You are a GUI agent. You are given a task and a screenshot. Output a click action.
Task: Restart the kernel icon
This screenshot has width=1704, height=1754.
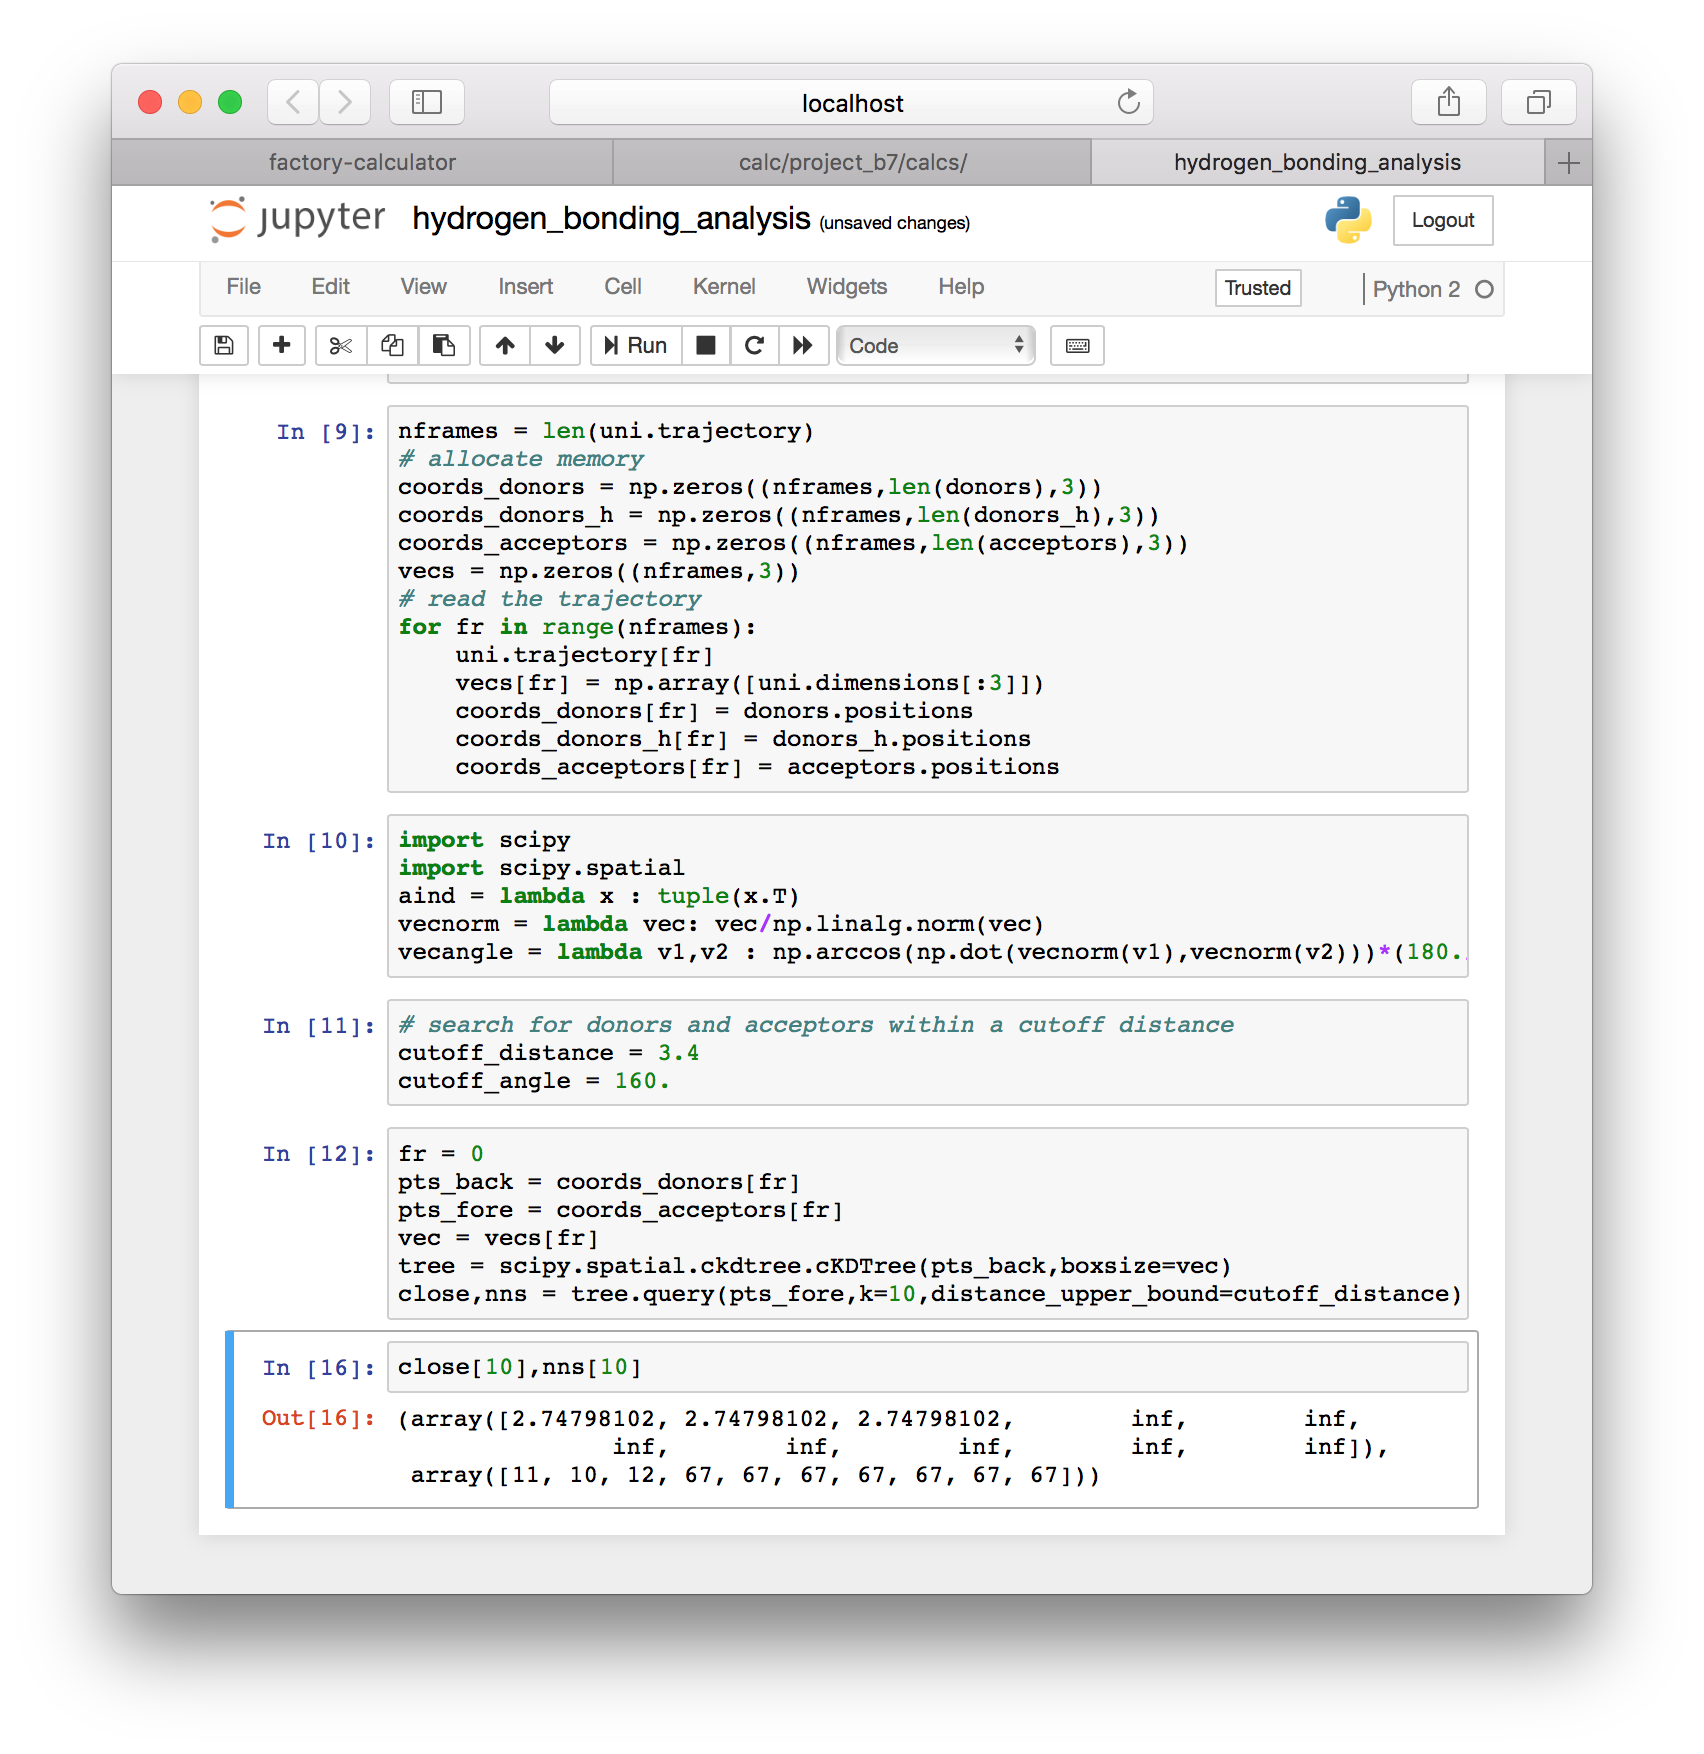click(755, 346)
